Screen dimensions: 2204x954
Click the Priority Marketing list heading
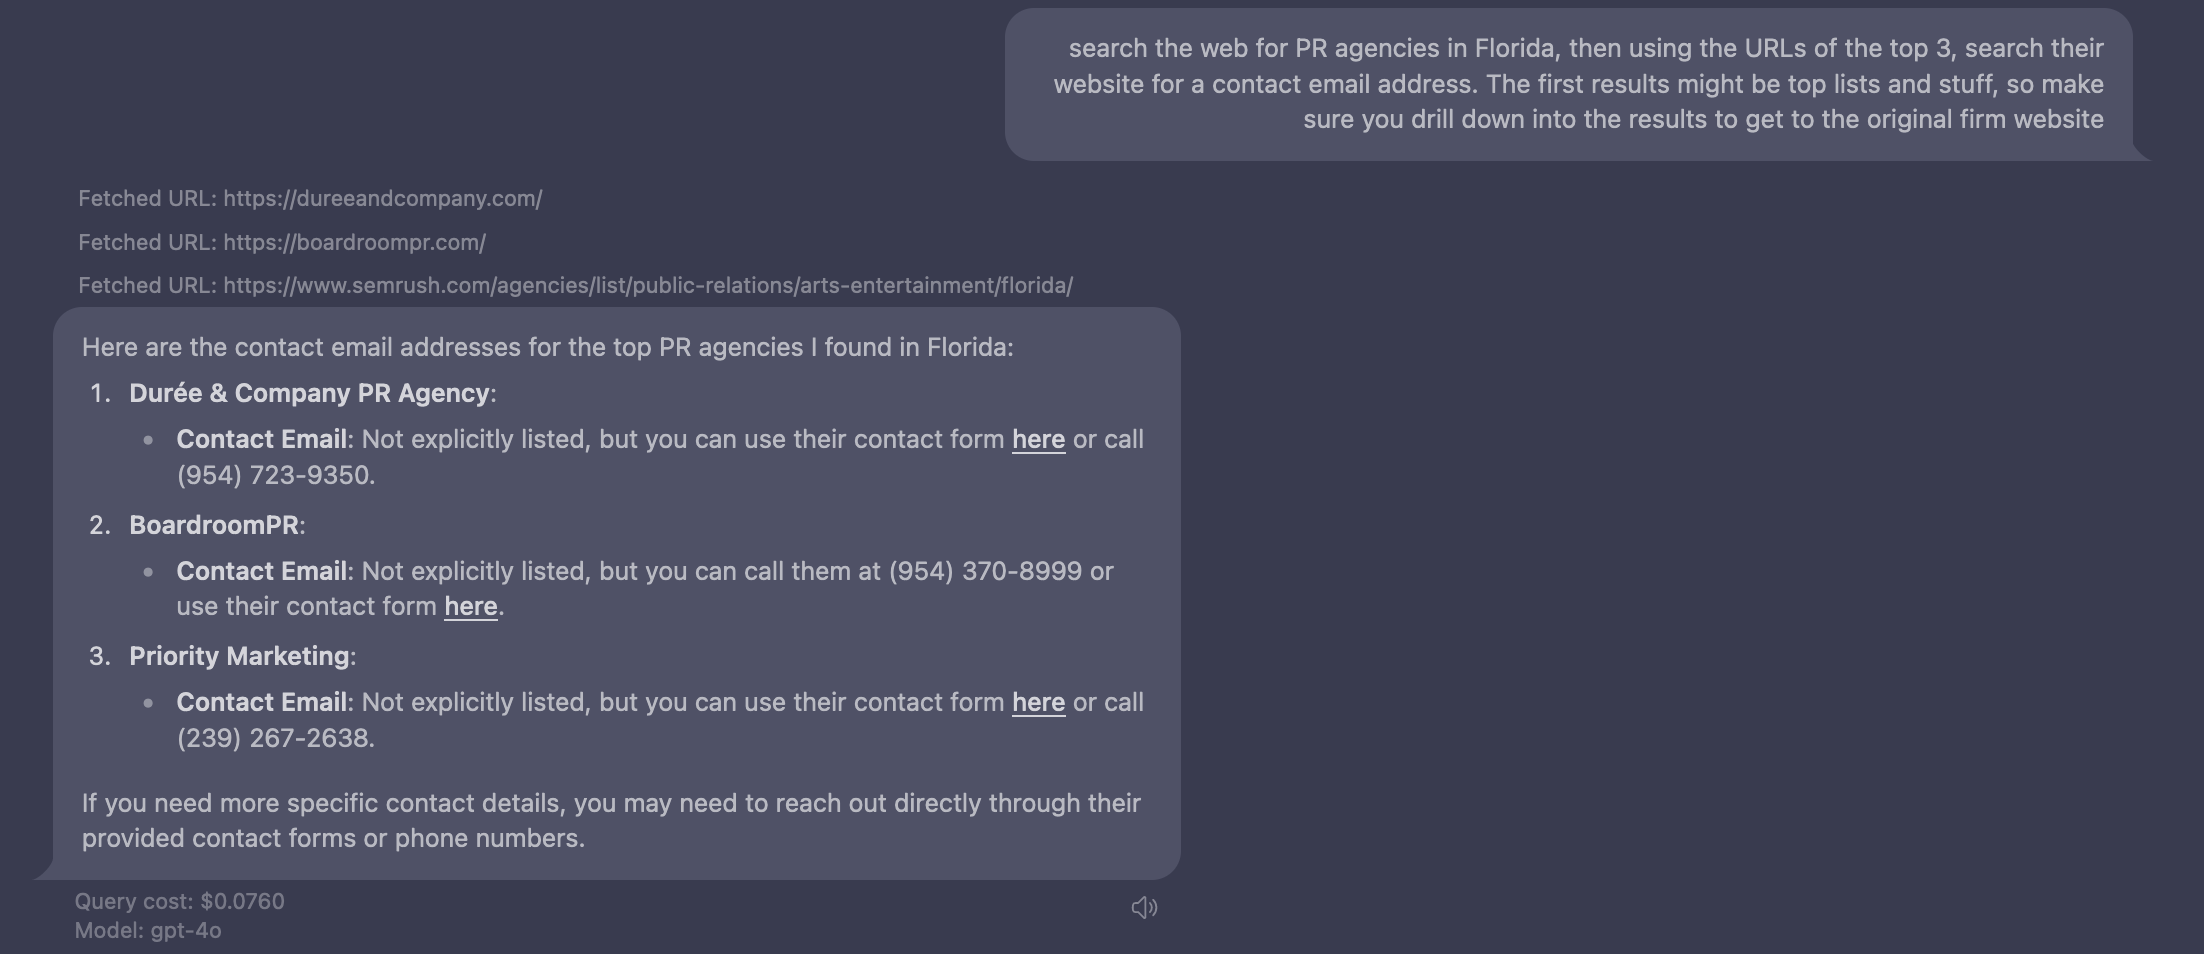[x=239, y=656]
